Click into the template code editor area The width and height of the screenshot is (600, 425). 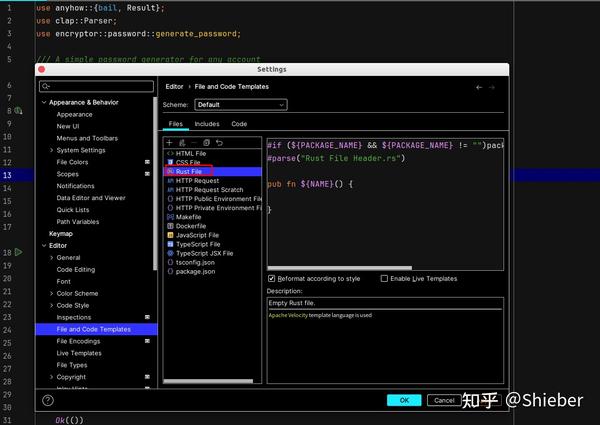click(385, 204)
